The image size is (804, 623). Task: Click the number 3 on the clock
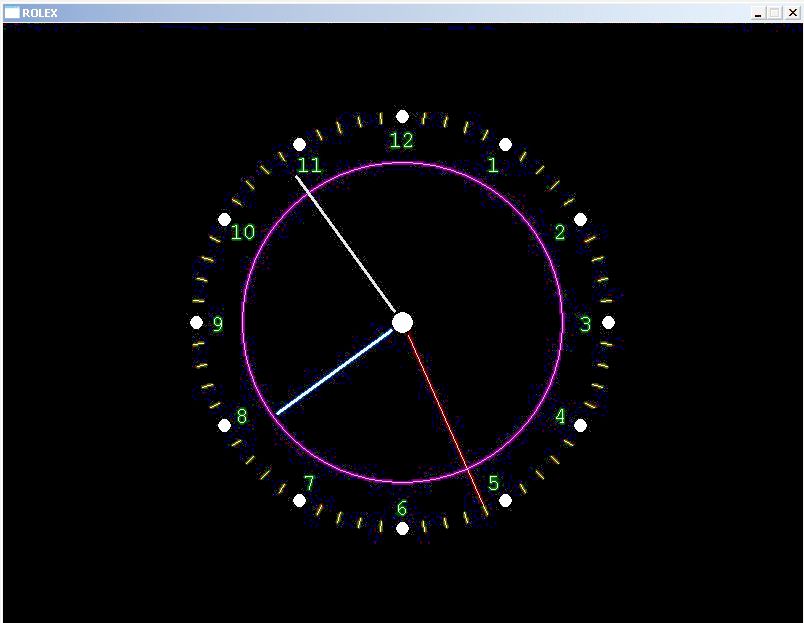pos(585,324)
